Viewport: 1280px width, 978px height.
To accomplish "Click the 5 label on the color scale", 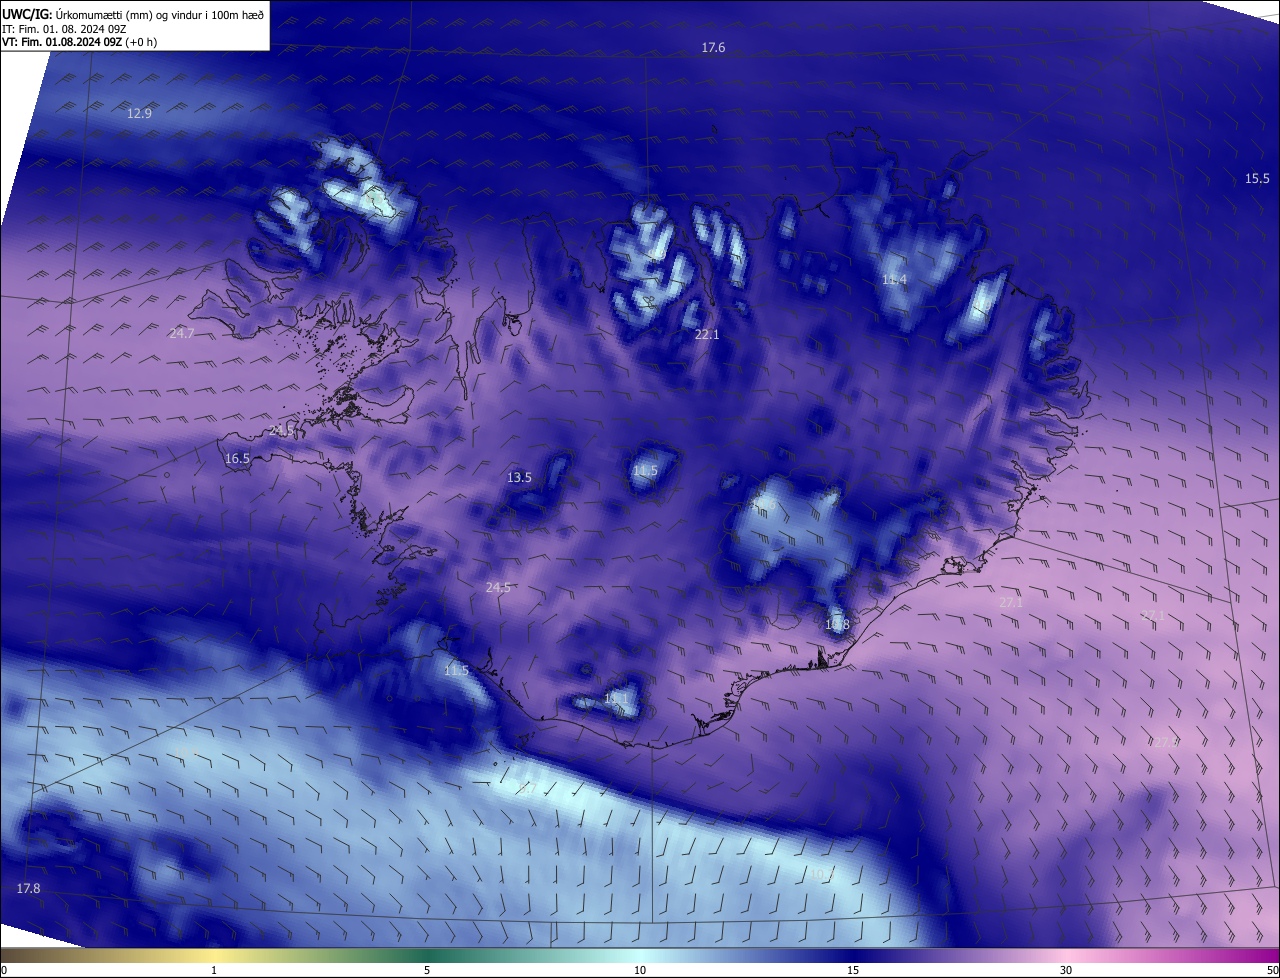I will [427, 970].
